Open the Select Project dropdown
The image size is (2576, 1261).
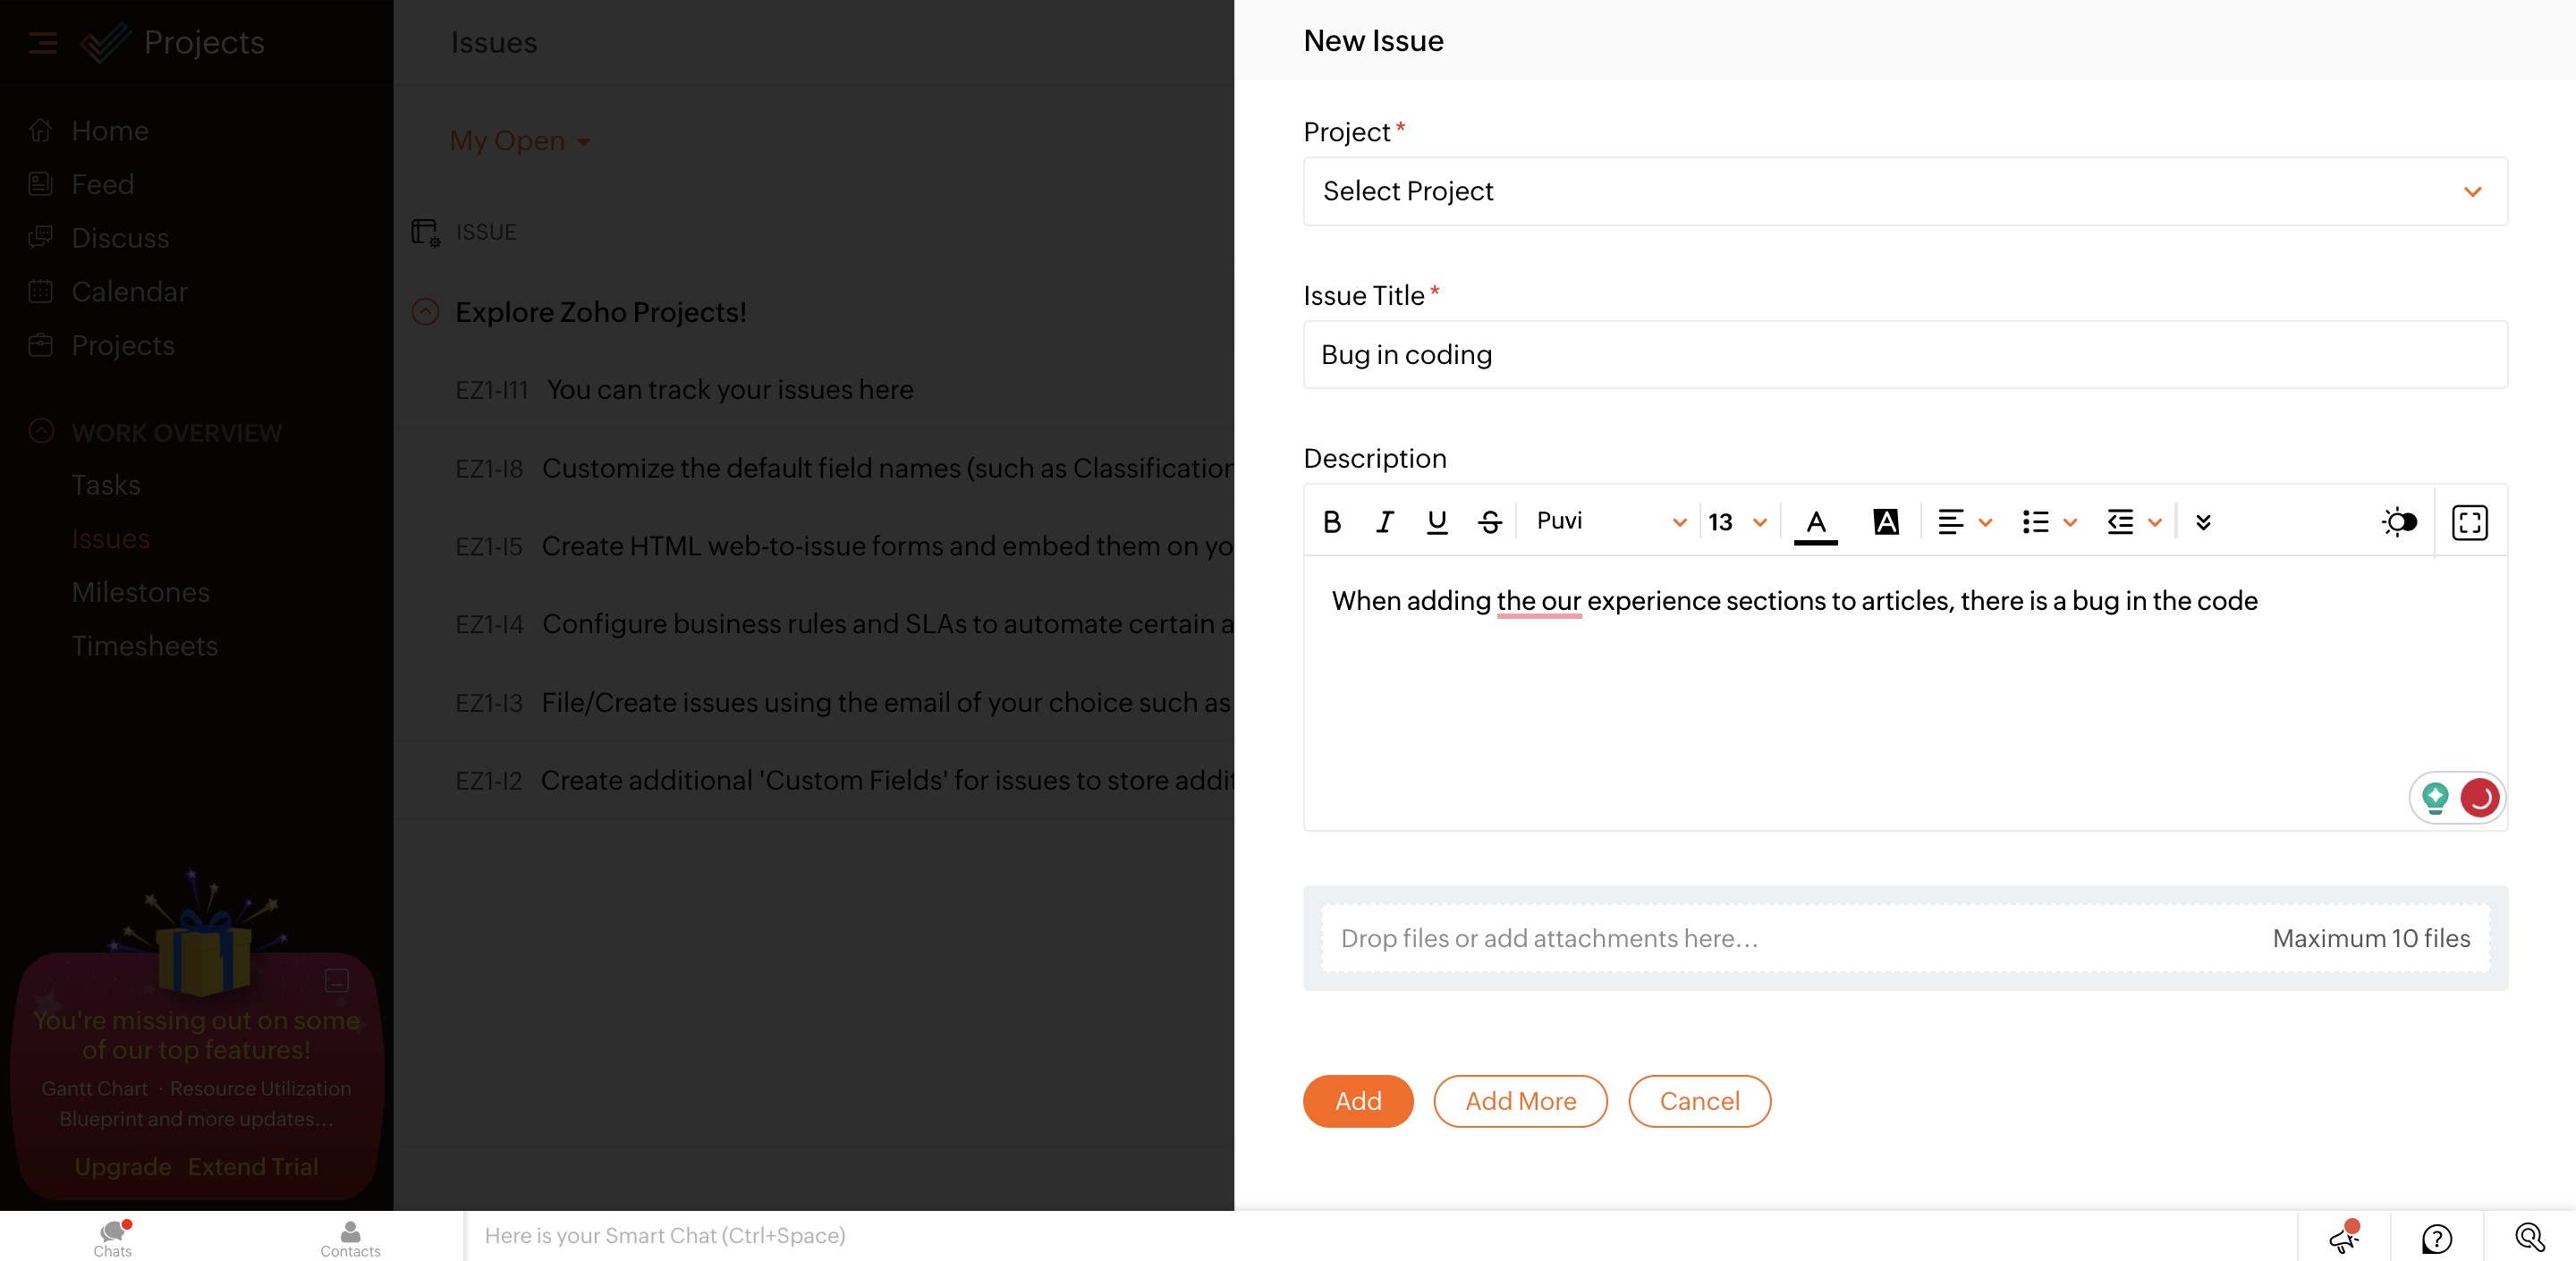click(1904, 191)
